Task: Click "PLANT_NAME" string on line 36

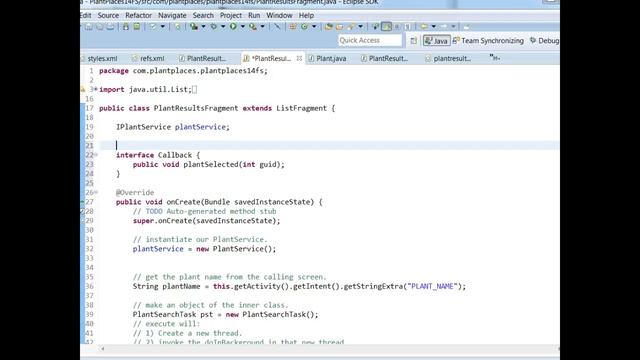Action: [432, 286]
